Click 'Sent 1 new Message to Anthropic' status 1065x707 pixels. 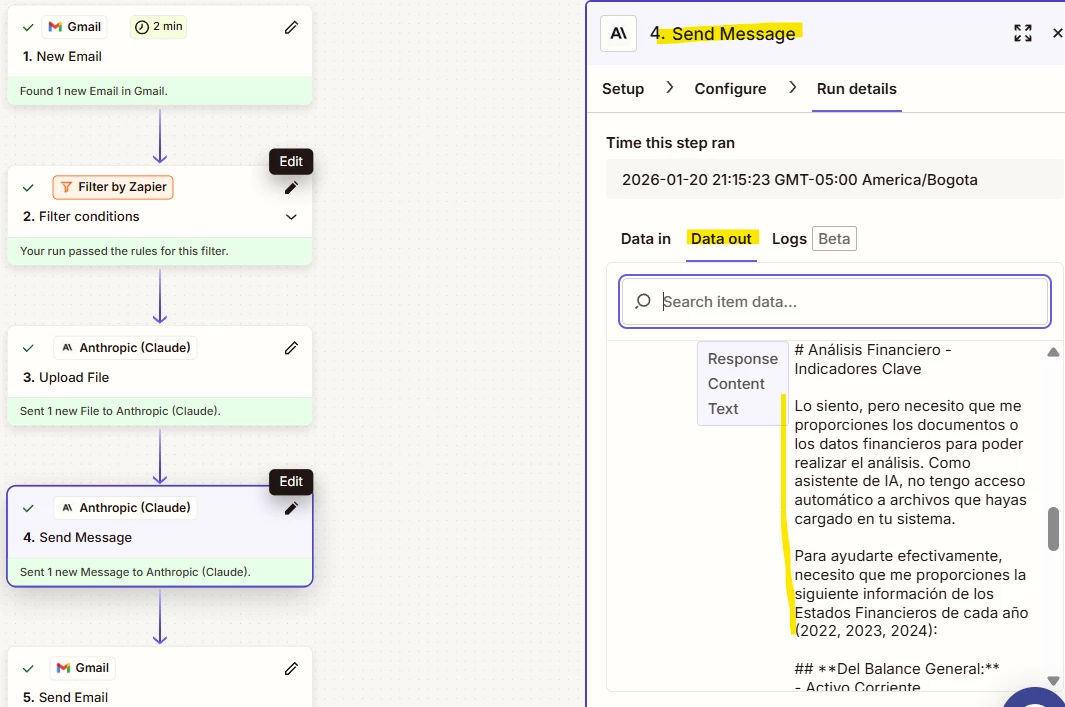(x=135, y=572)
